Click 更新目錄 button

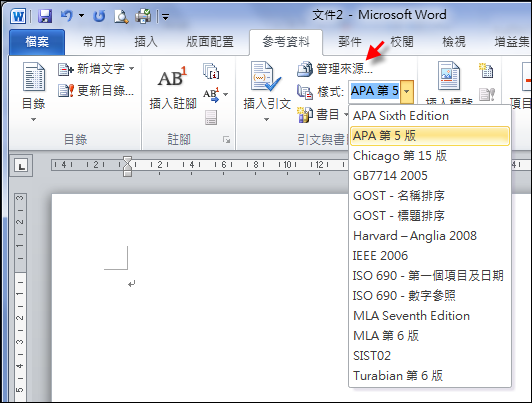pyautogui.click(x=96, y=91)
